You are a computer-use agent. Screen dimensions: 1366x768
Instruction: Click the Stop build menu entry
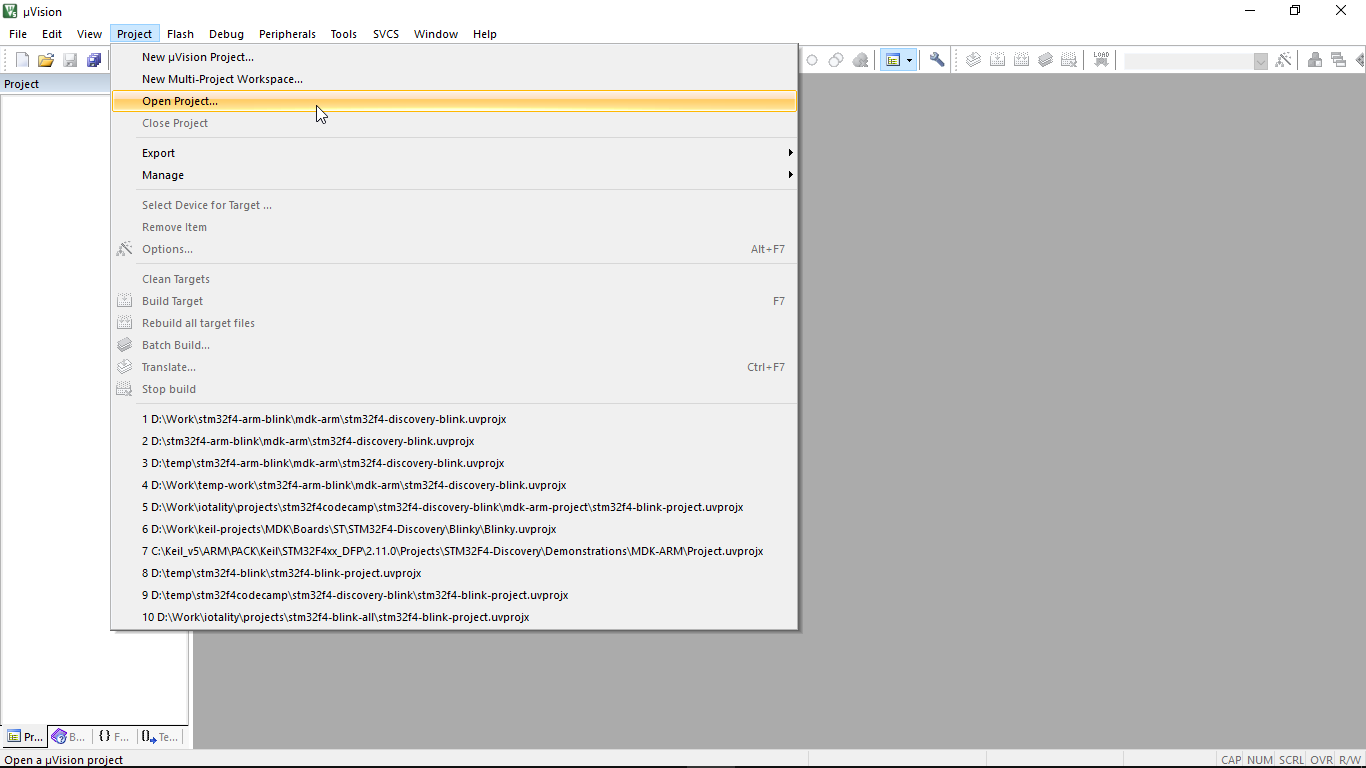point(454,389)
